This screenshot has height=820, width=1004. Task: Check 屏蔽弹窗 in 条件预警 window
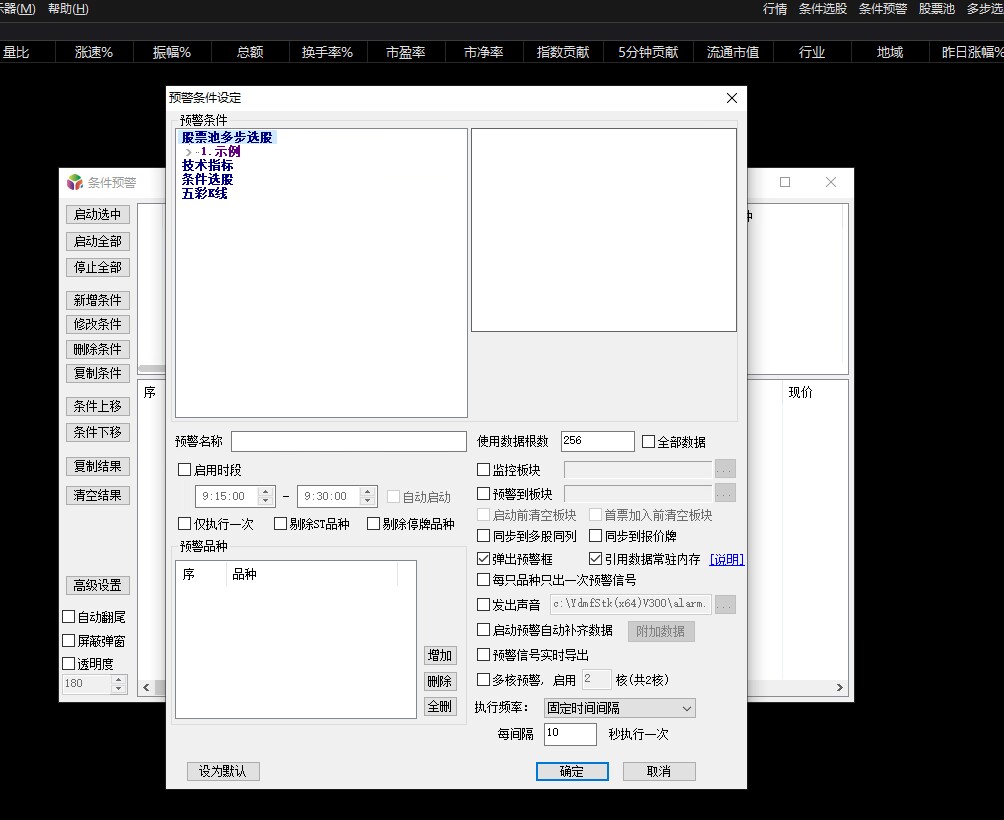click(x=69, y=640)
